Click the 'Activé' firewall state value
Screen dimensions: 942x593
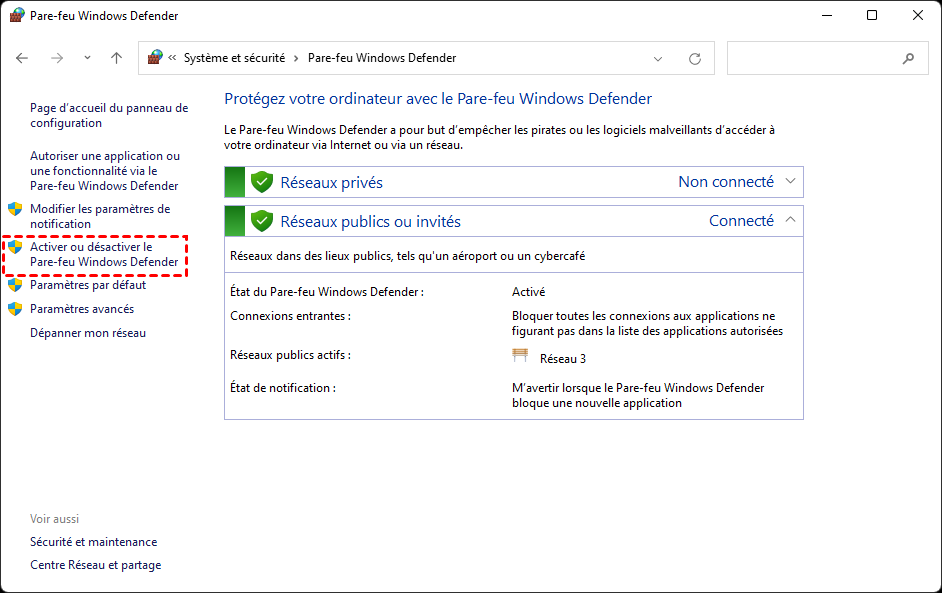coord(529,292)
